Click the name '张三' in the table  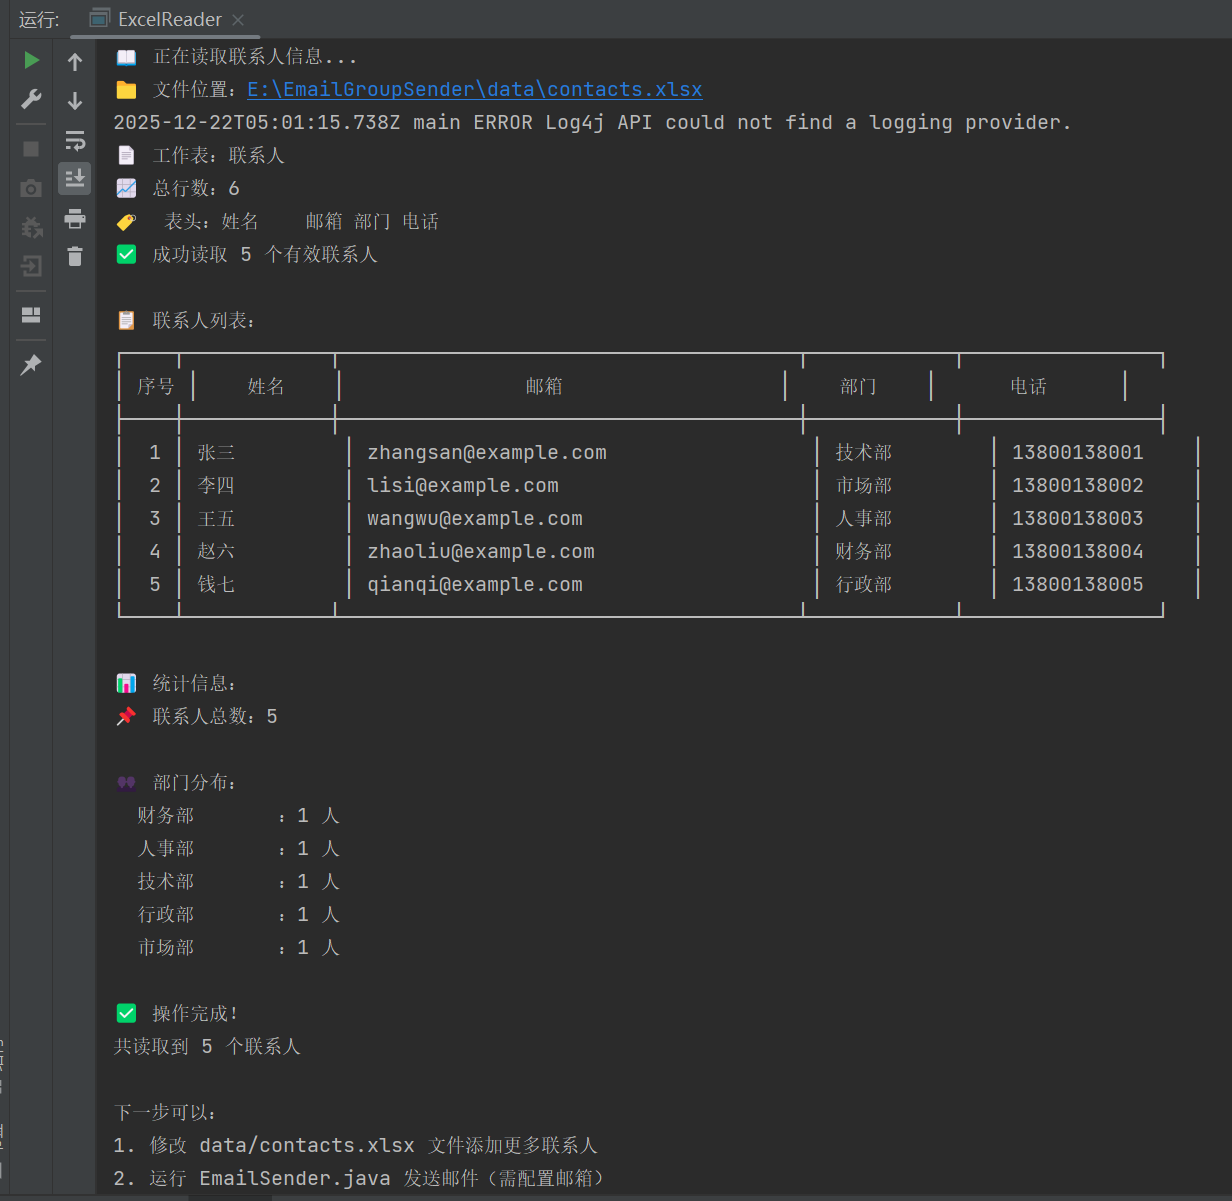coord(216,452)
